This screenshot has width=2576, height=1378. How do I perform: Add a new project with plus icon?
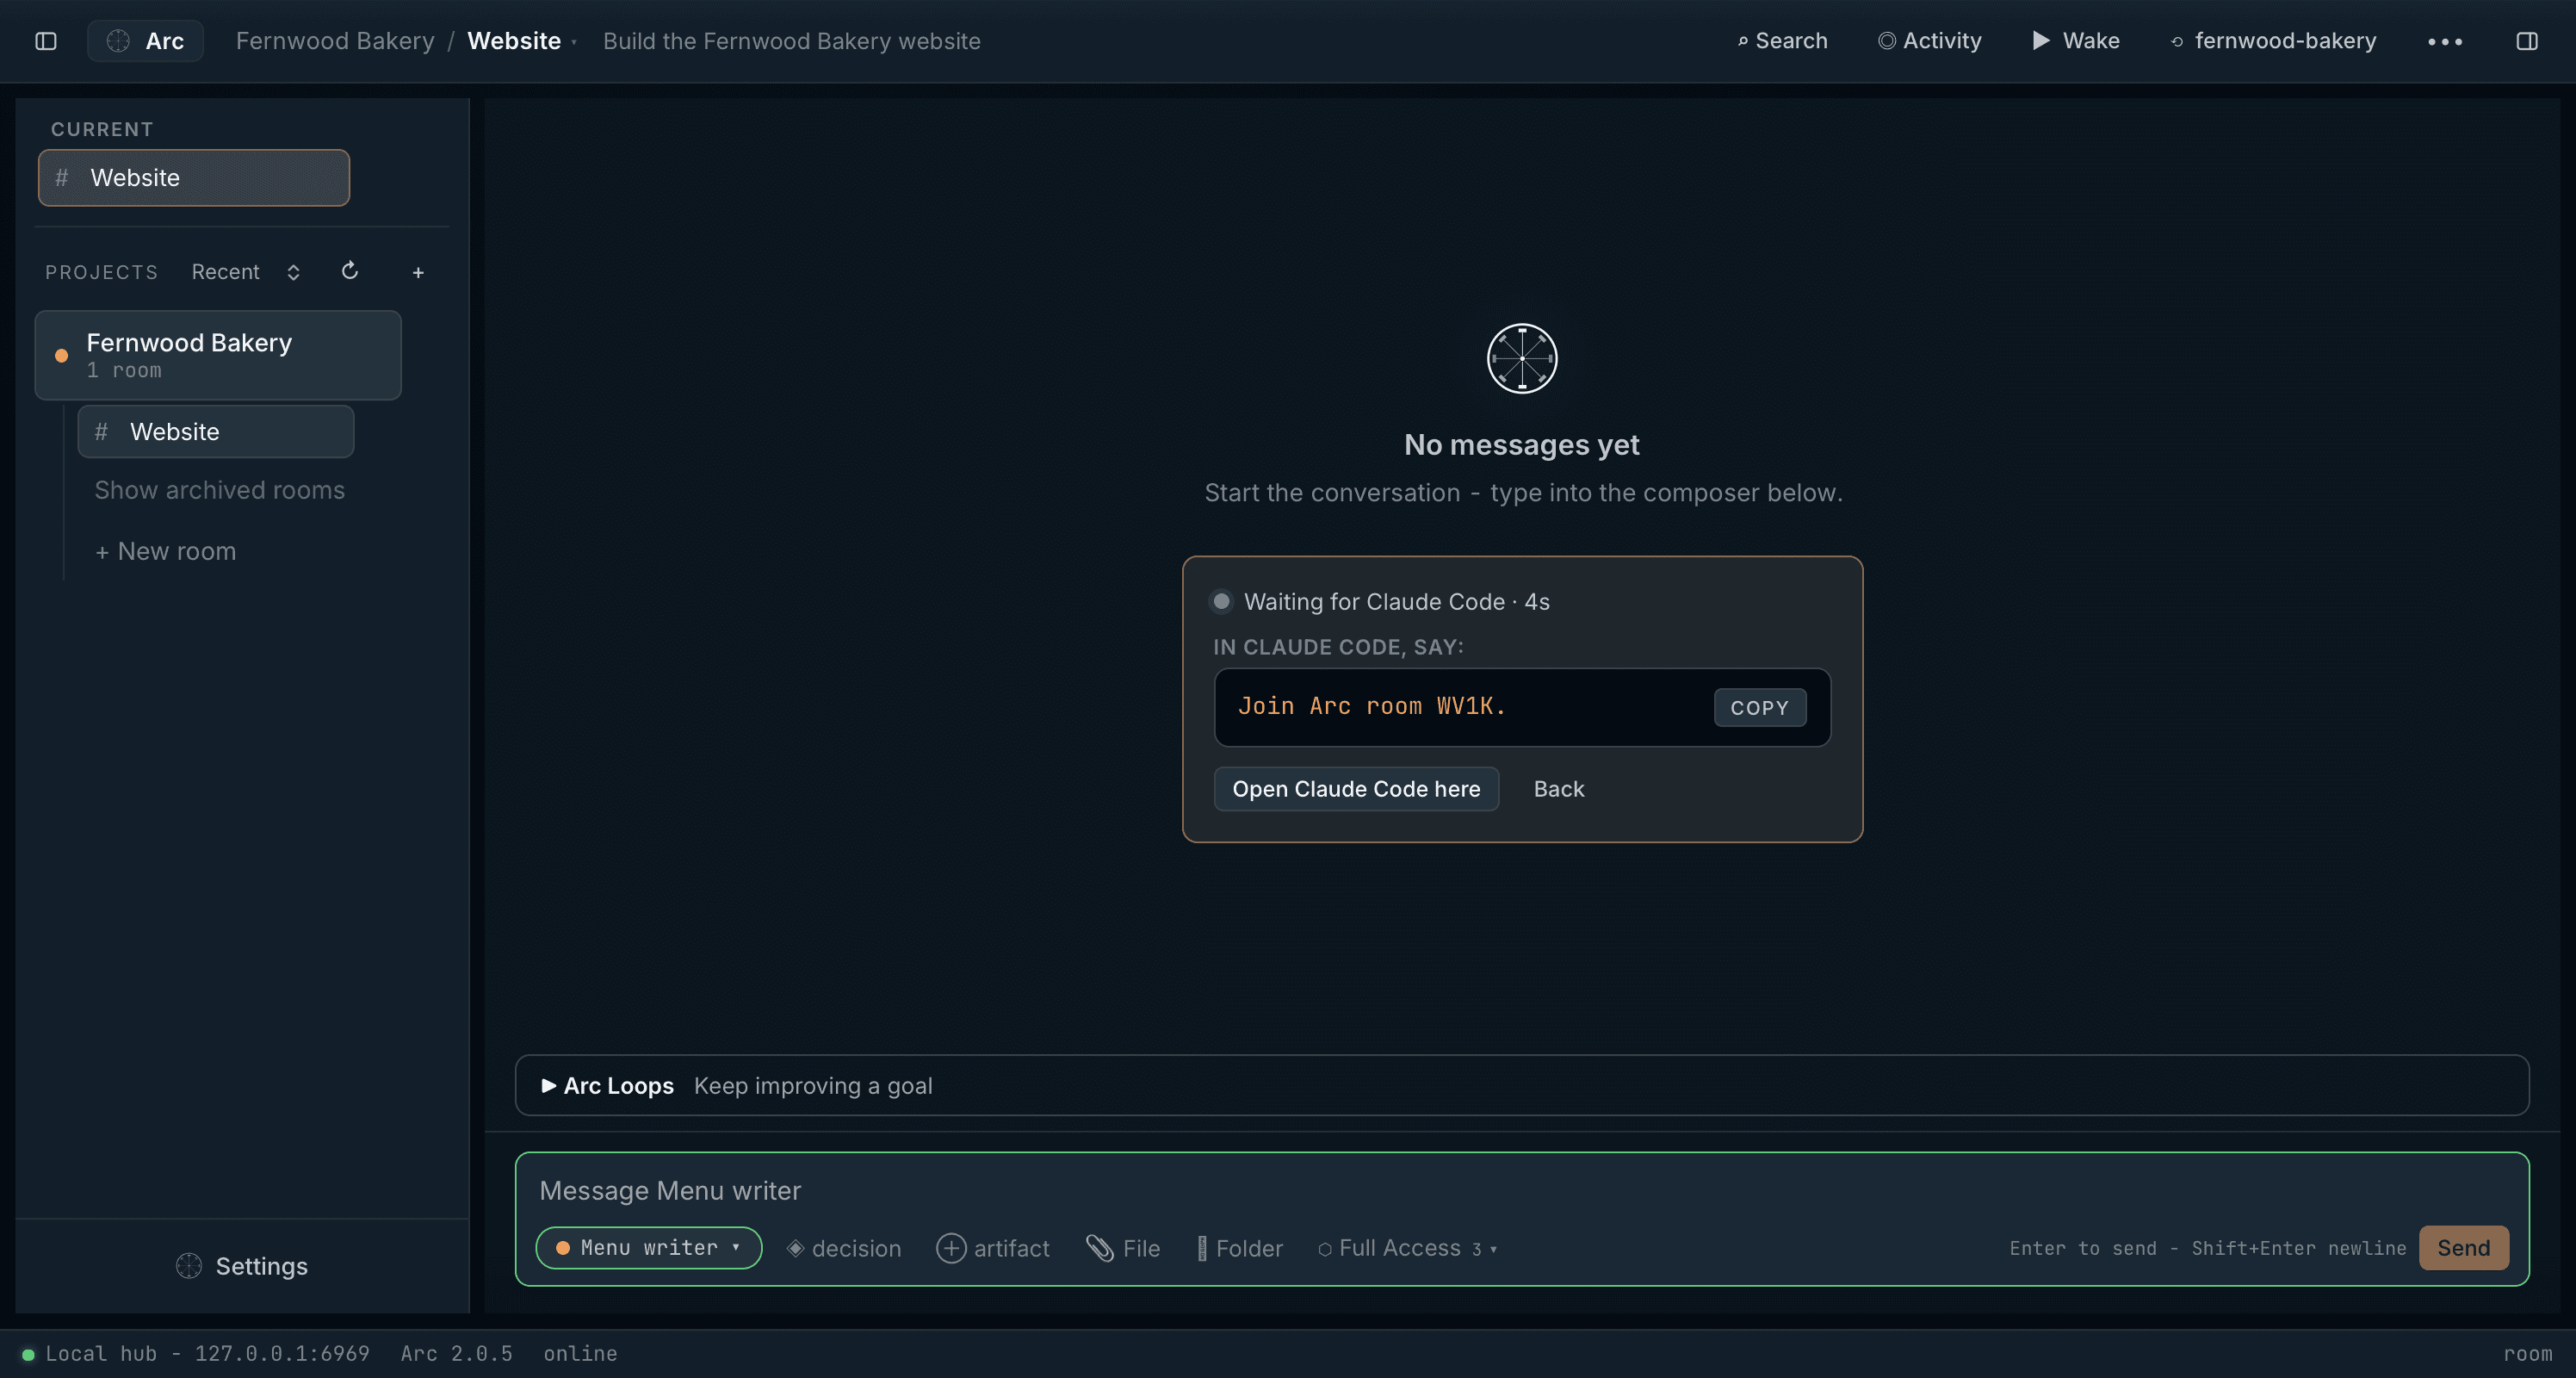click(418, 272)
